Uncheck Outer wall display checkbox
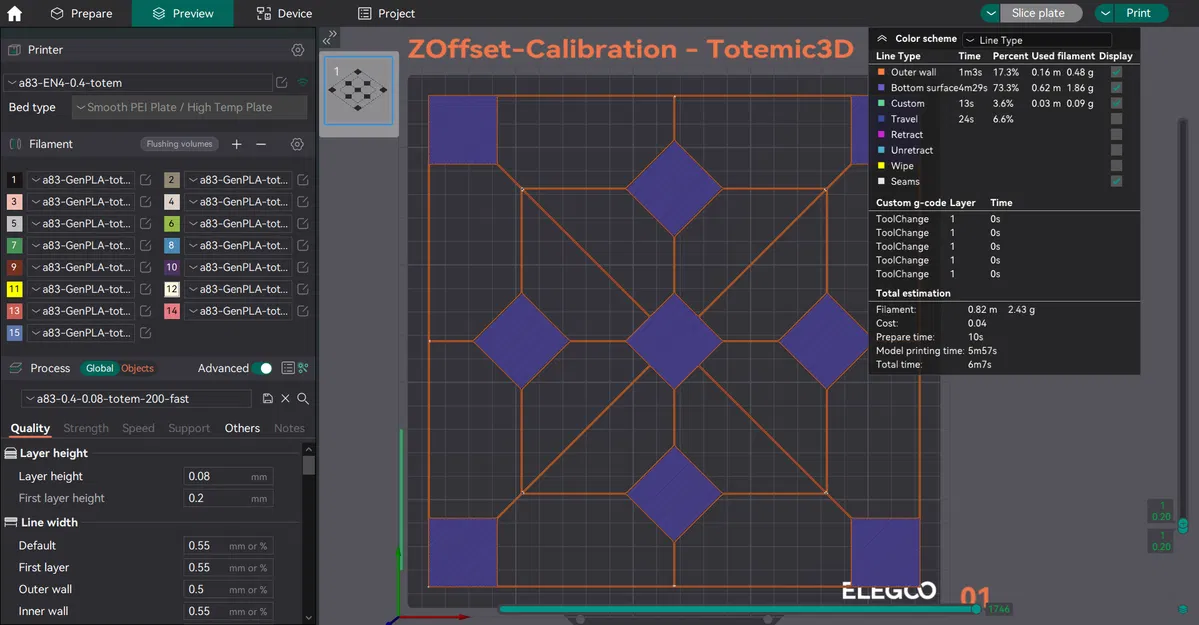1199x625 pixels. [1116, 72]
